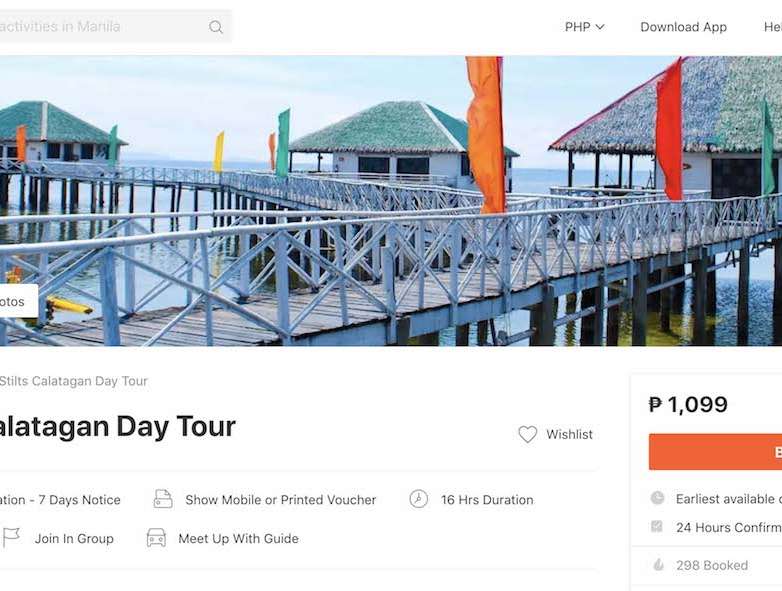The image size is (782, 591).
Task: Click the flame icon next to 298 Booked
Action: [x=657, y=565]
